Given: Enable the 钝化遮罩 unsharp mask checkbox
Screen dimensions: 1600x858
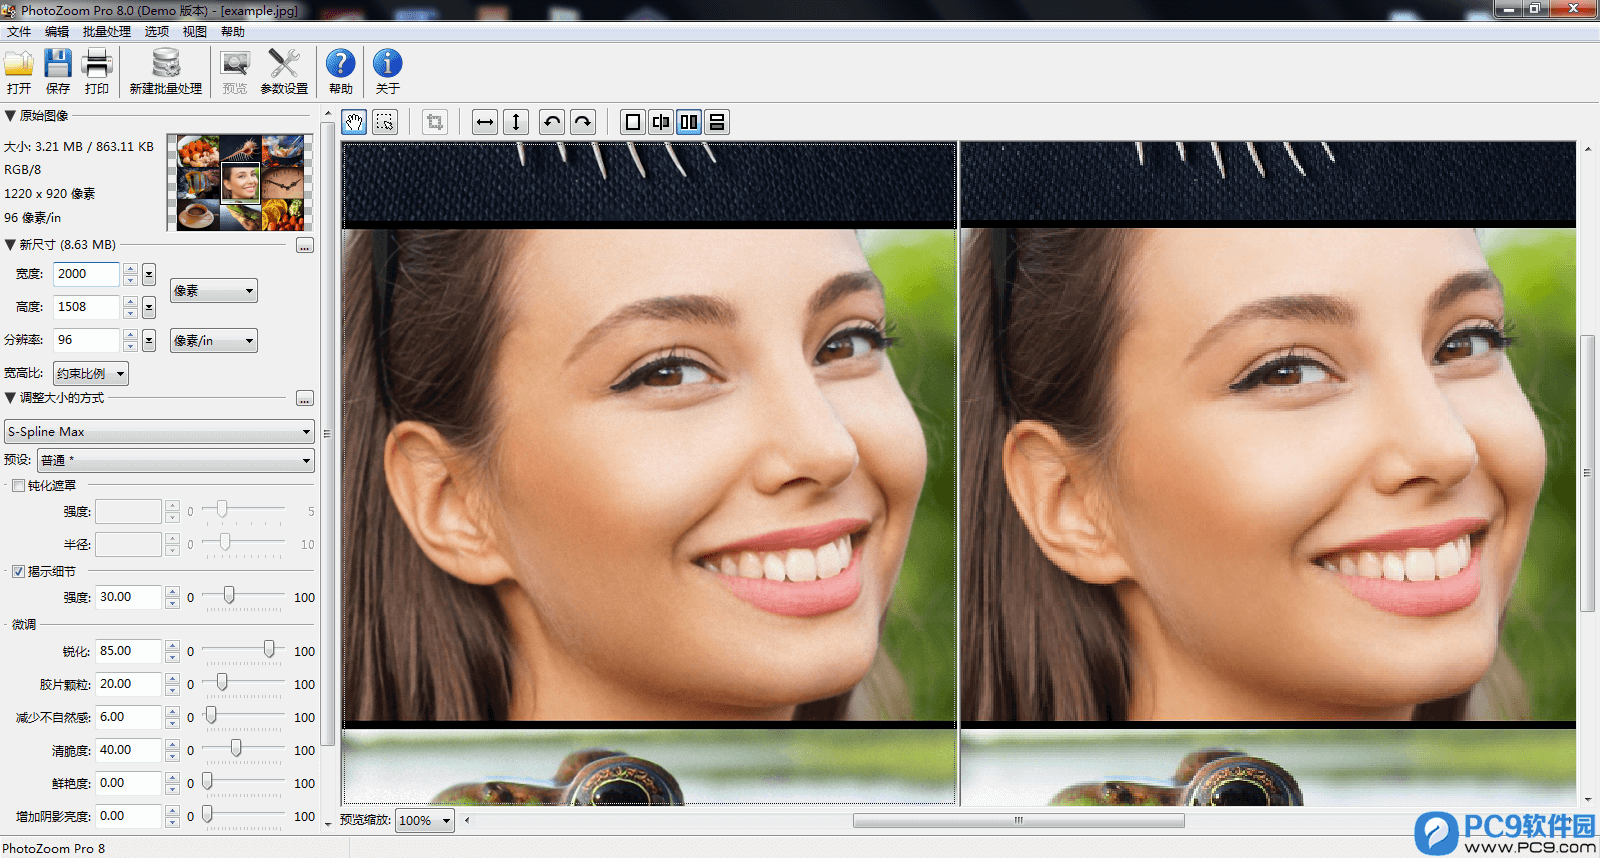Looking at the screenshot, I should pos(18,486).
